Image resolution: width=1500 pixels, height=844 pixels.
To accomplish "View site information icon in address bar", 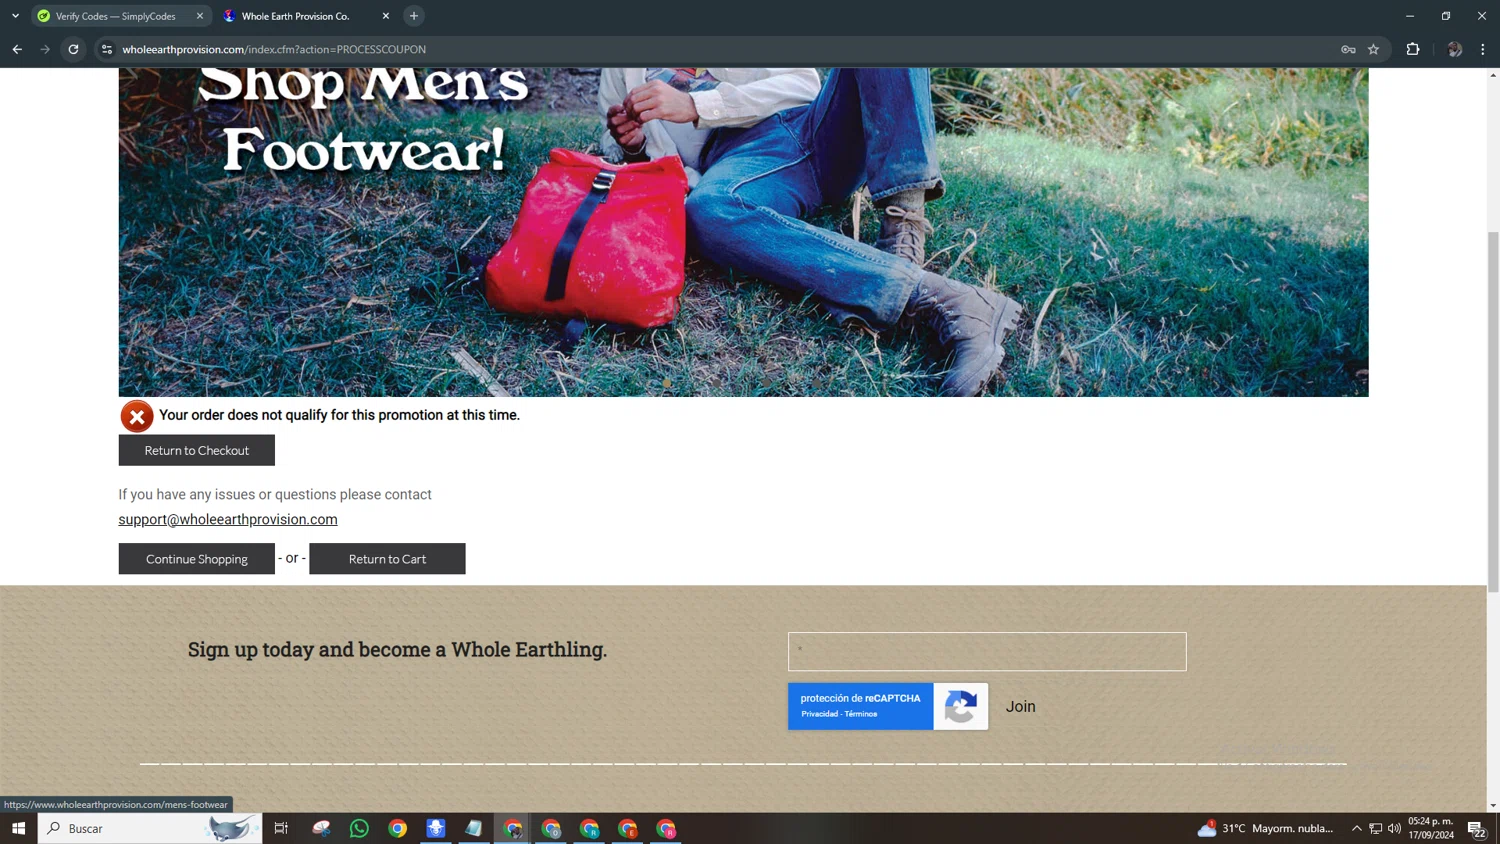I will point(107,49).
